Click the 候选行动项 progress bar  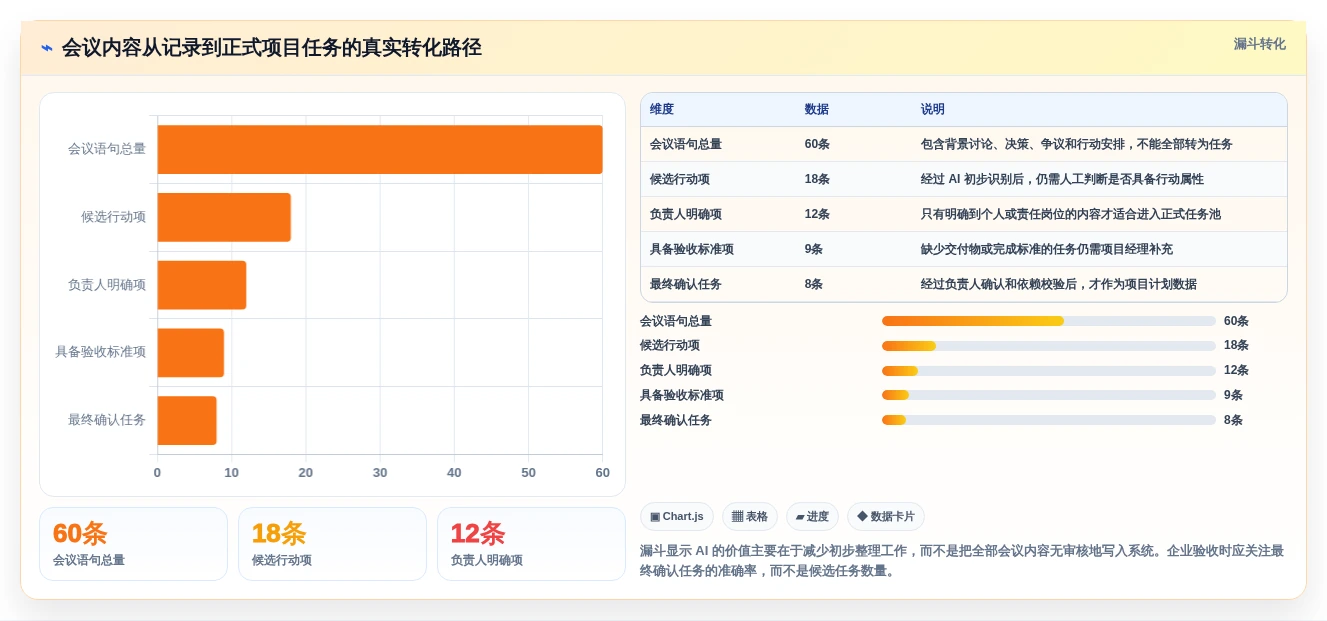pos(1049,346)
